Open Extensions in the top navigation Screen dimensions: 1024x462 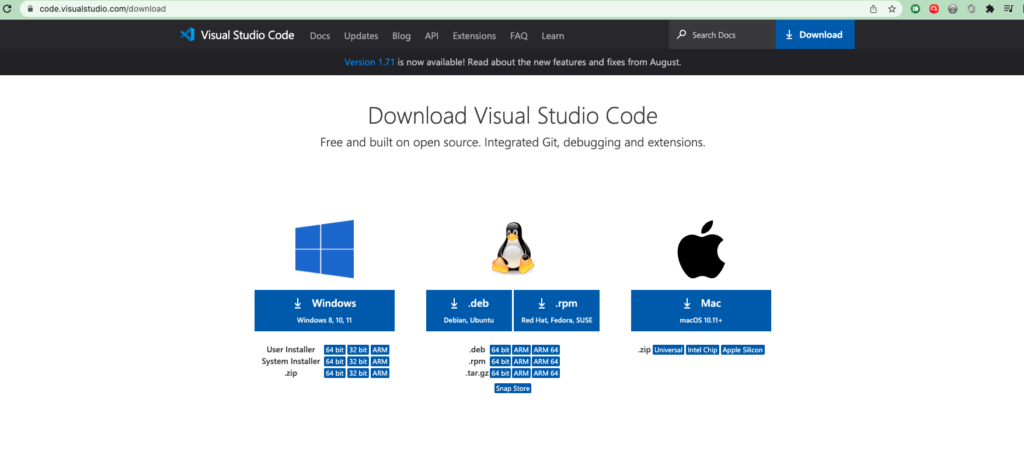(x=474, y=36)
